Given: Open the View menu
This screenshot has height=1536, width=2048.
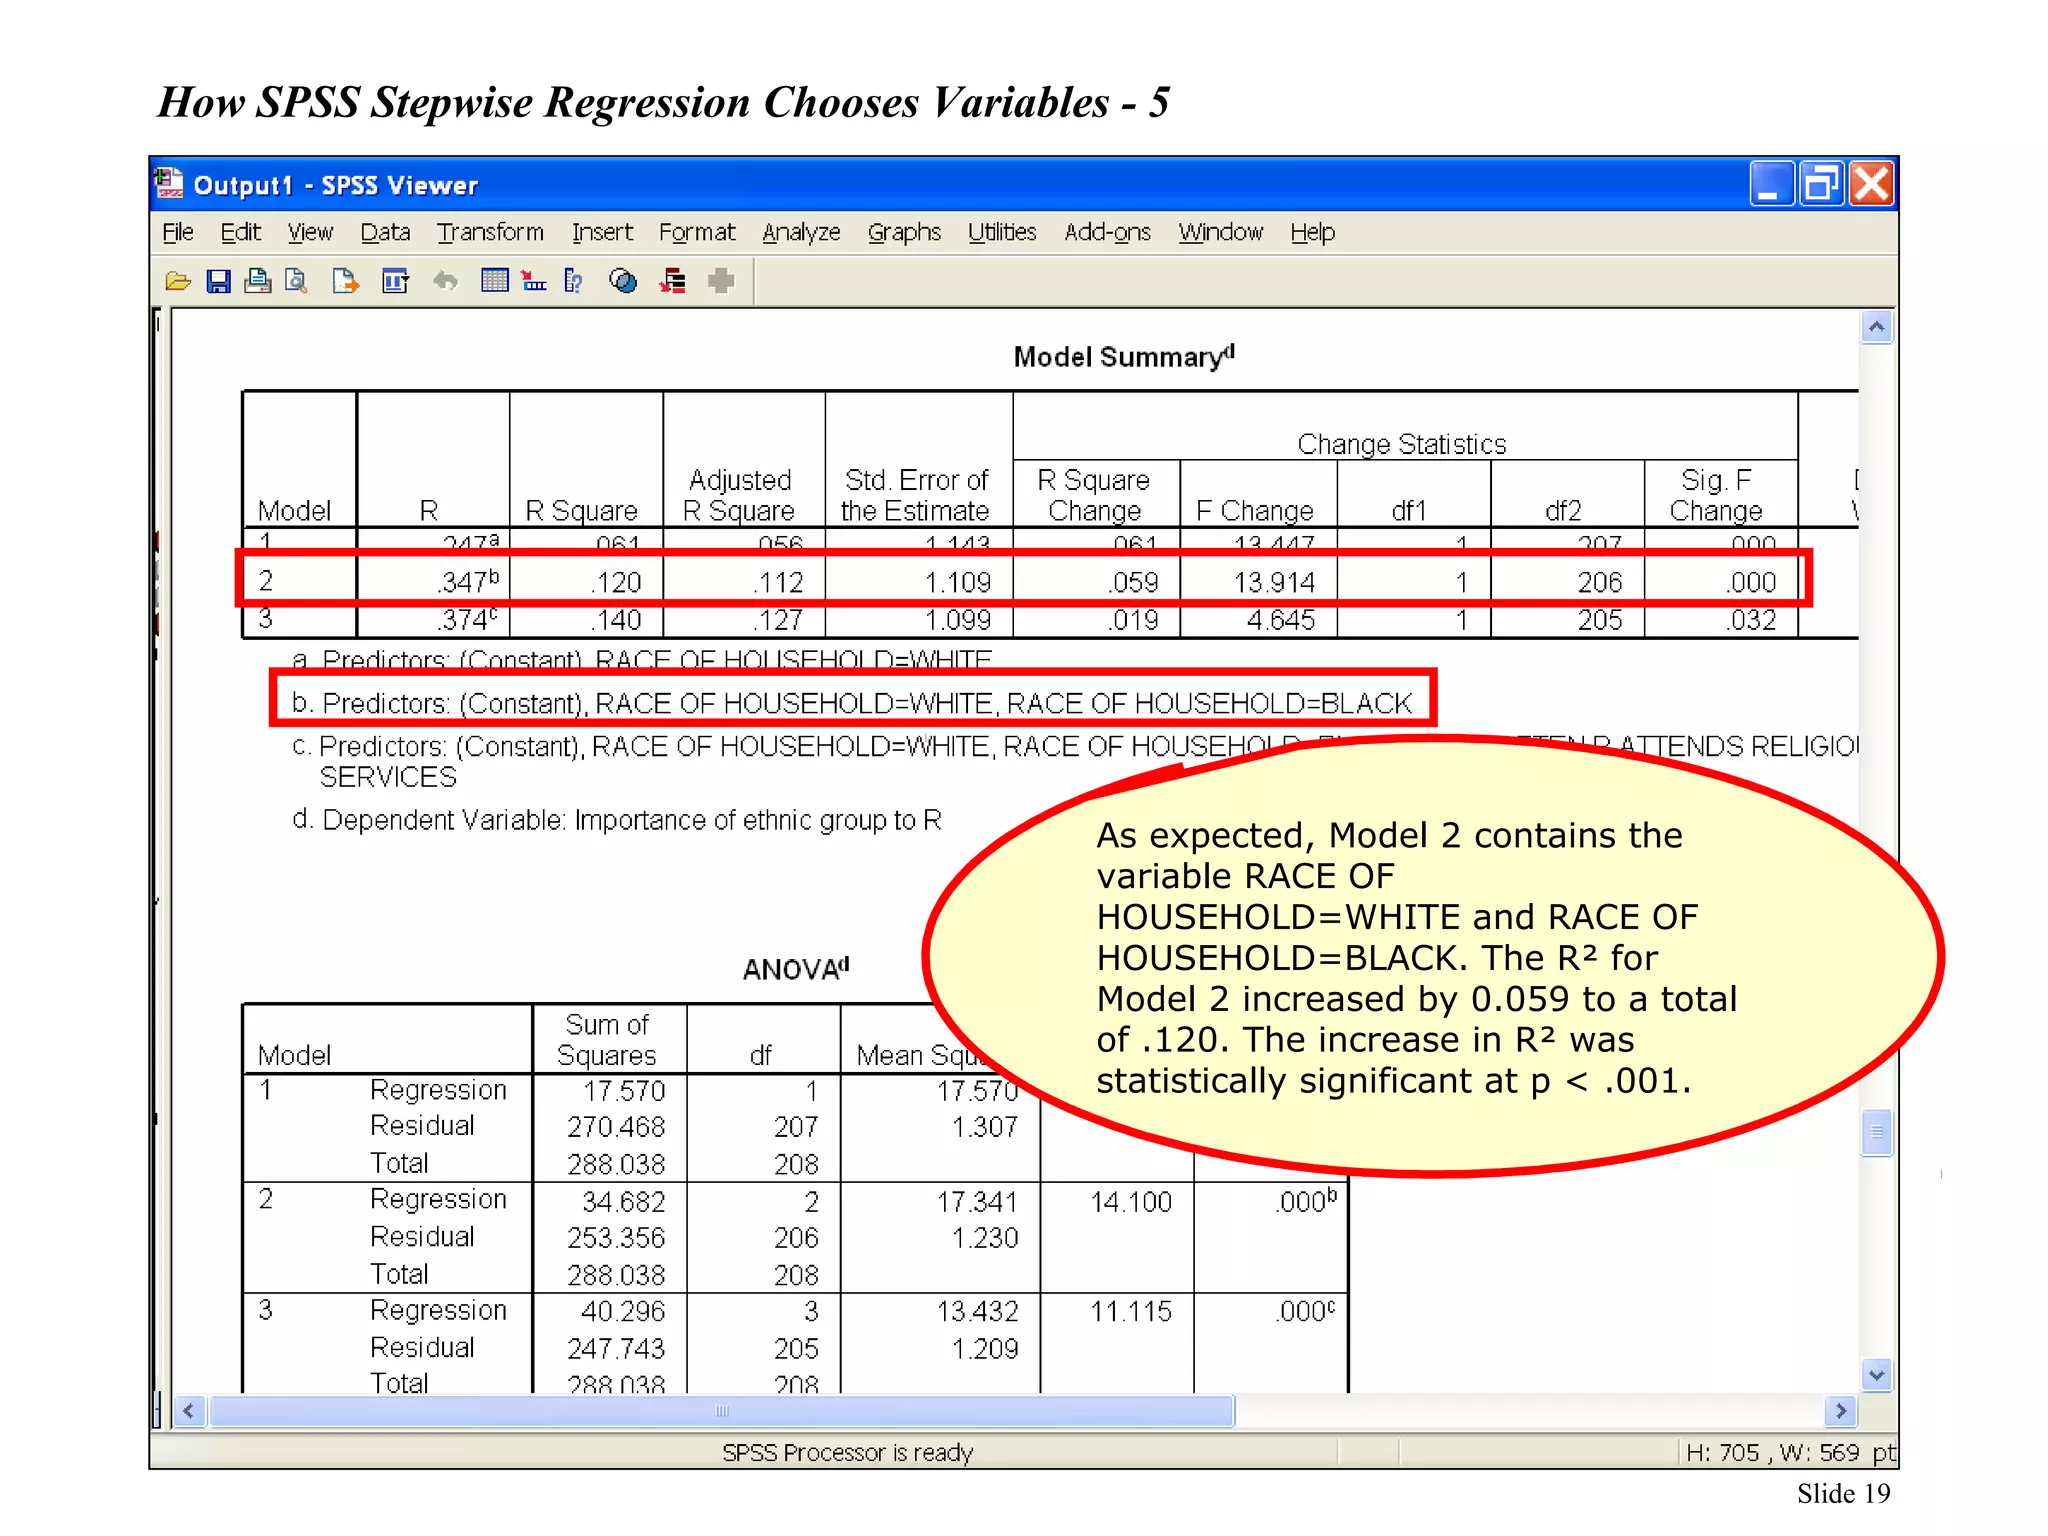Looking at the screenshot, I should (x=310, y=232).
